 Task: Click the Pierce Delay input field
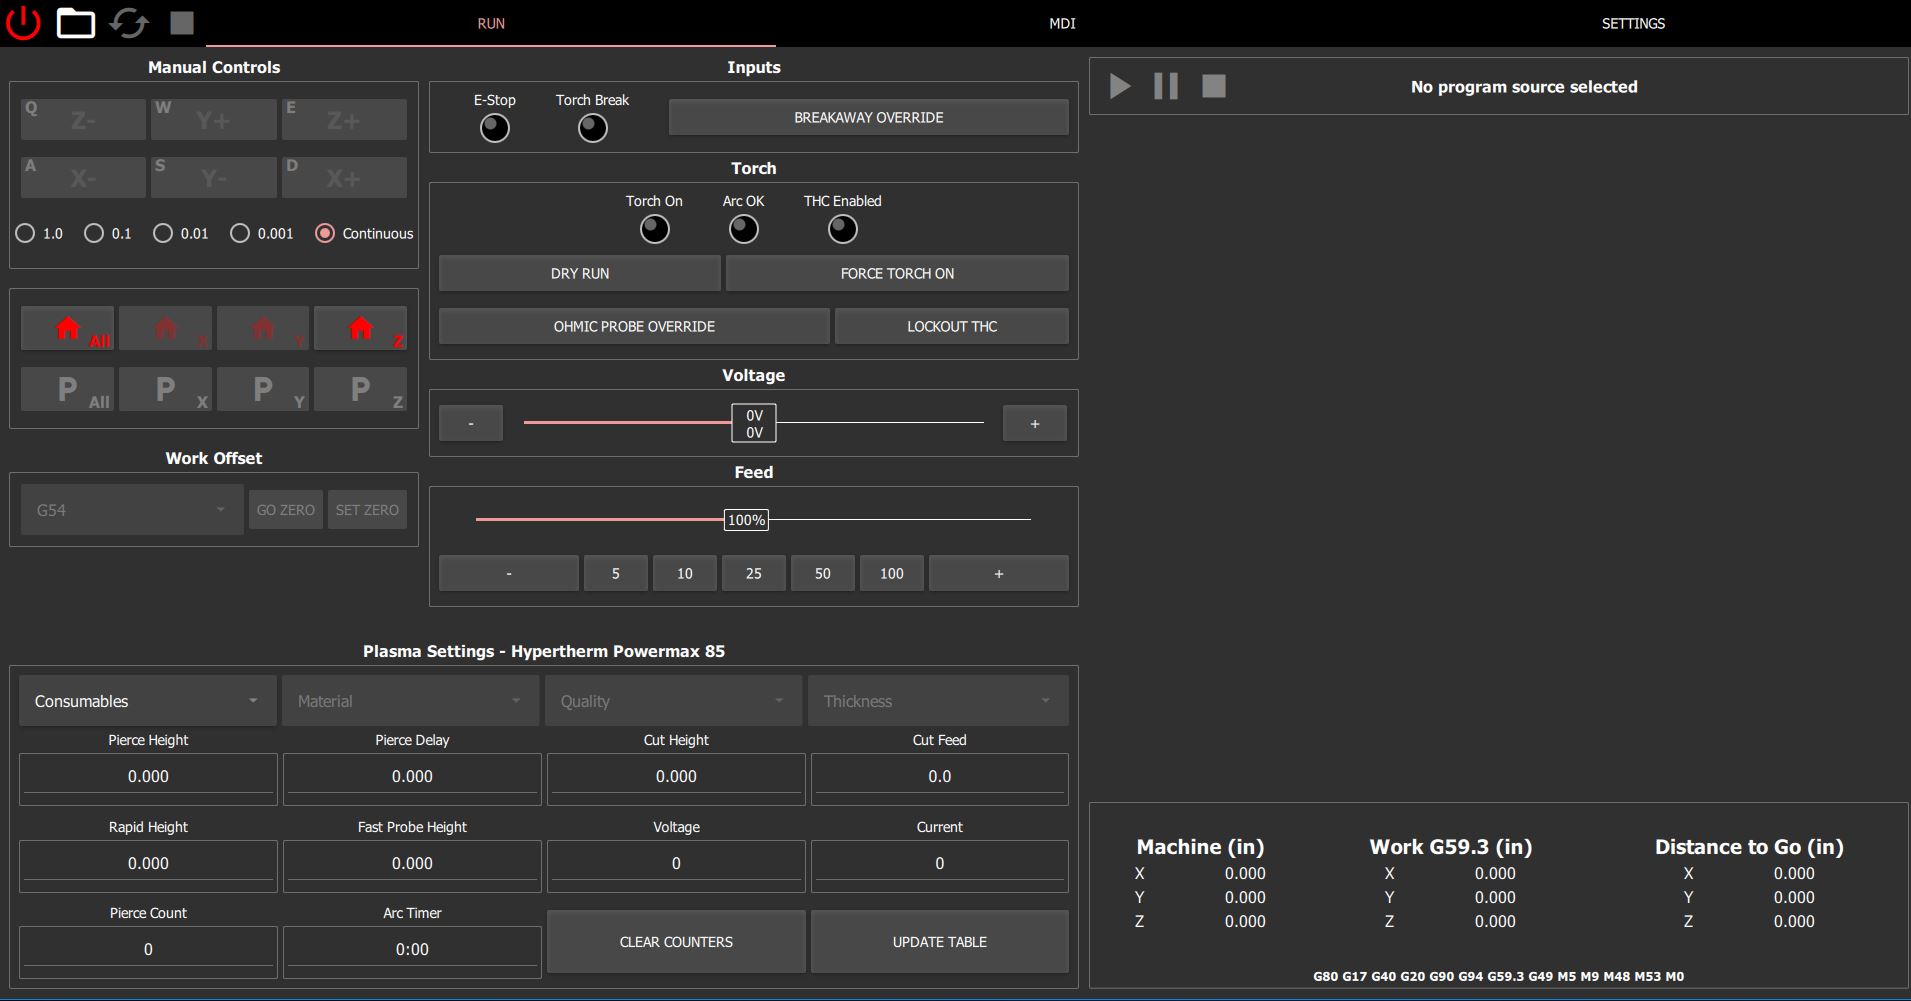412,778
